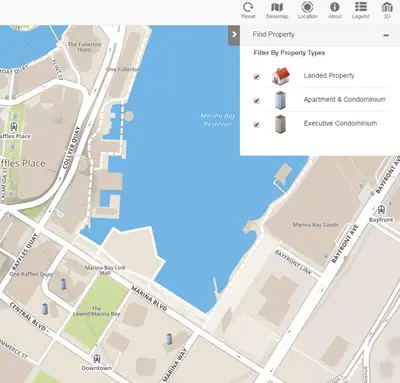This screenshot has width=400, height=383.
Task: Collapse the side panel with the arrow
Action: click(x=234, y=34)
